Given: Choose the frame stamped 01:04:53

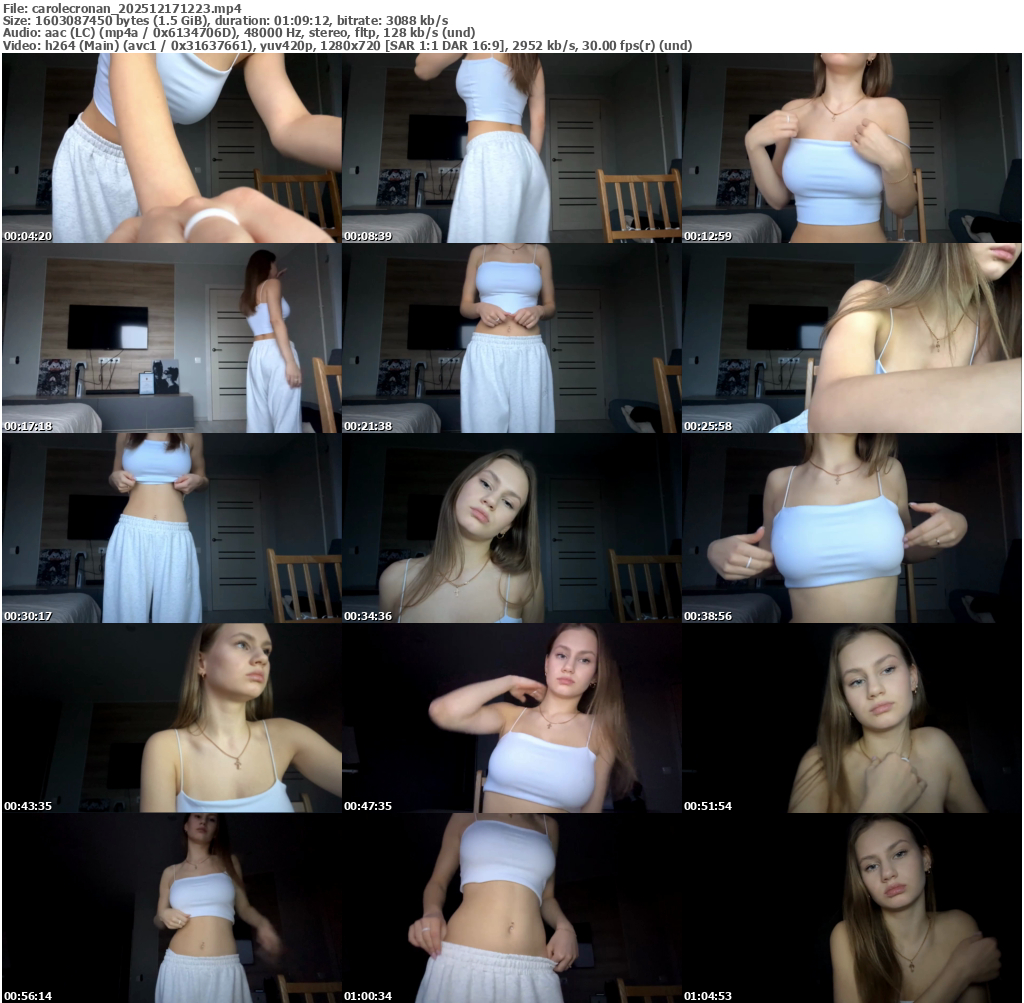Looking at the screenshot, I should (852, 908).
